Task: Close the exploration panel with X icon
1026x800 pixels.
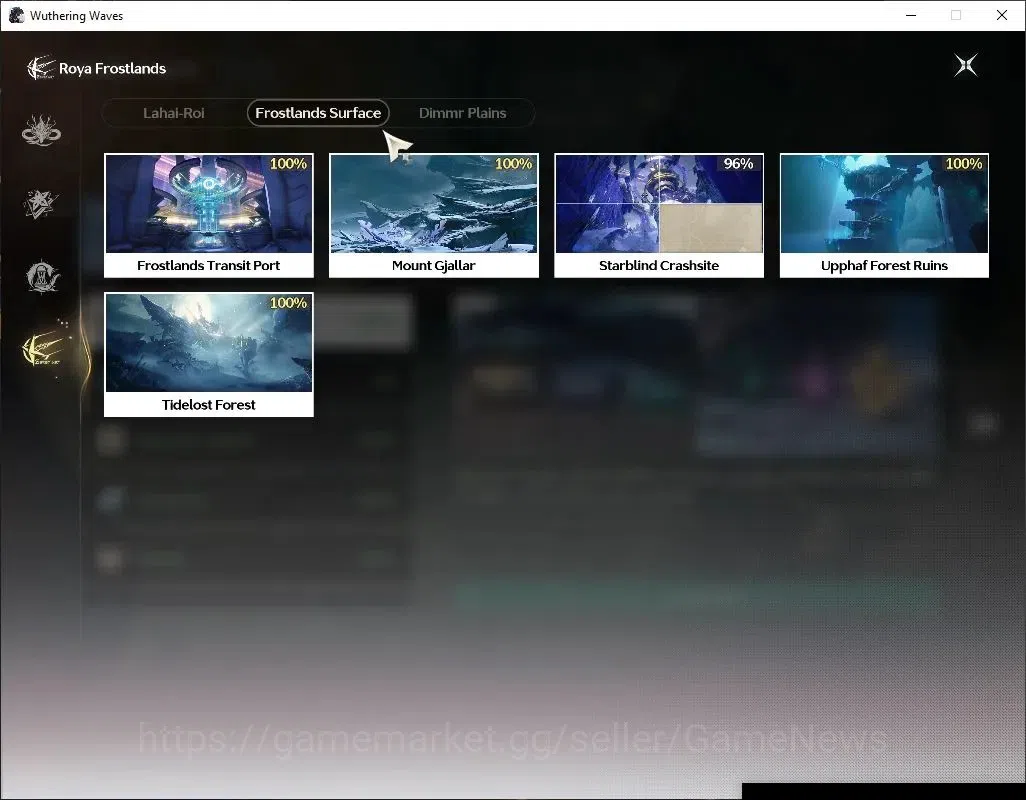Action: pyautogui.click(x=966, y=65)
